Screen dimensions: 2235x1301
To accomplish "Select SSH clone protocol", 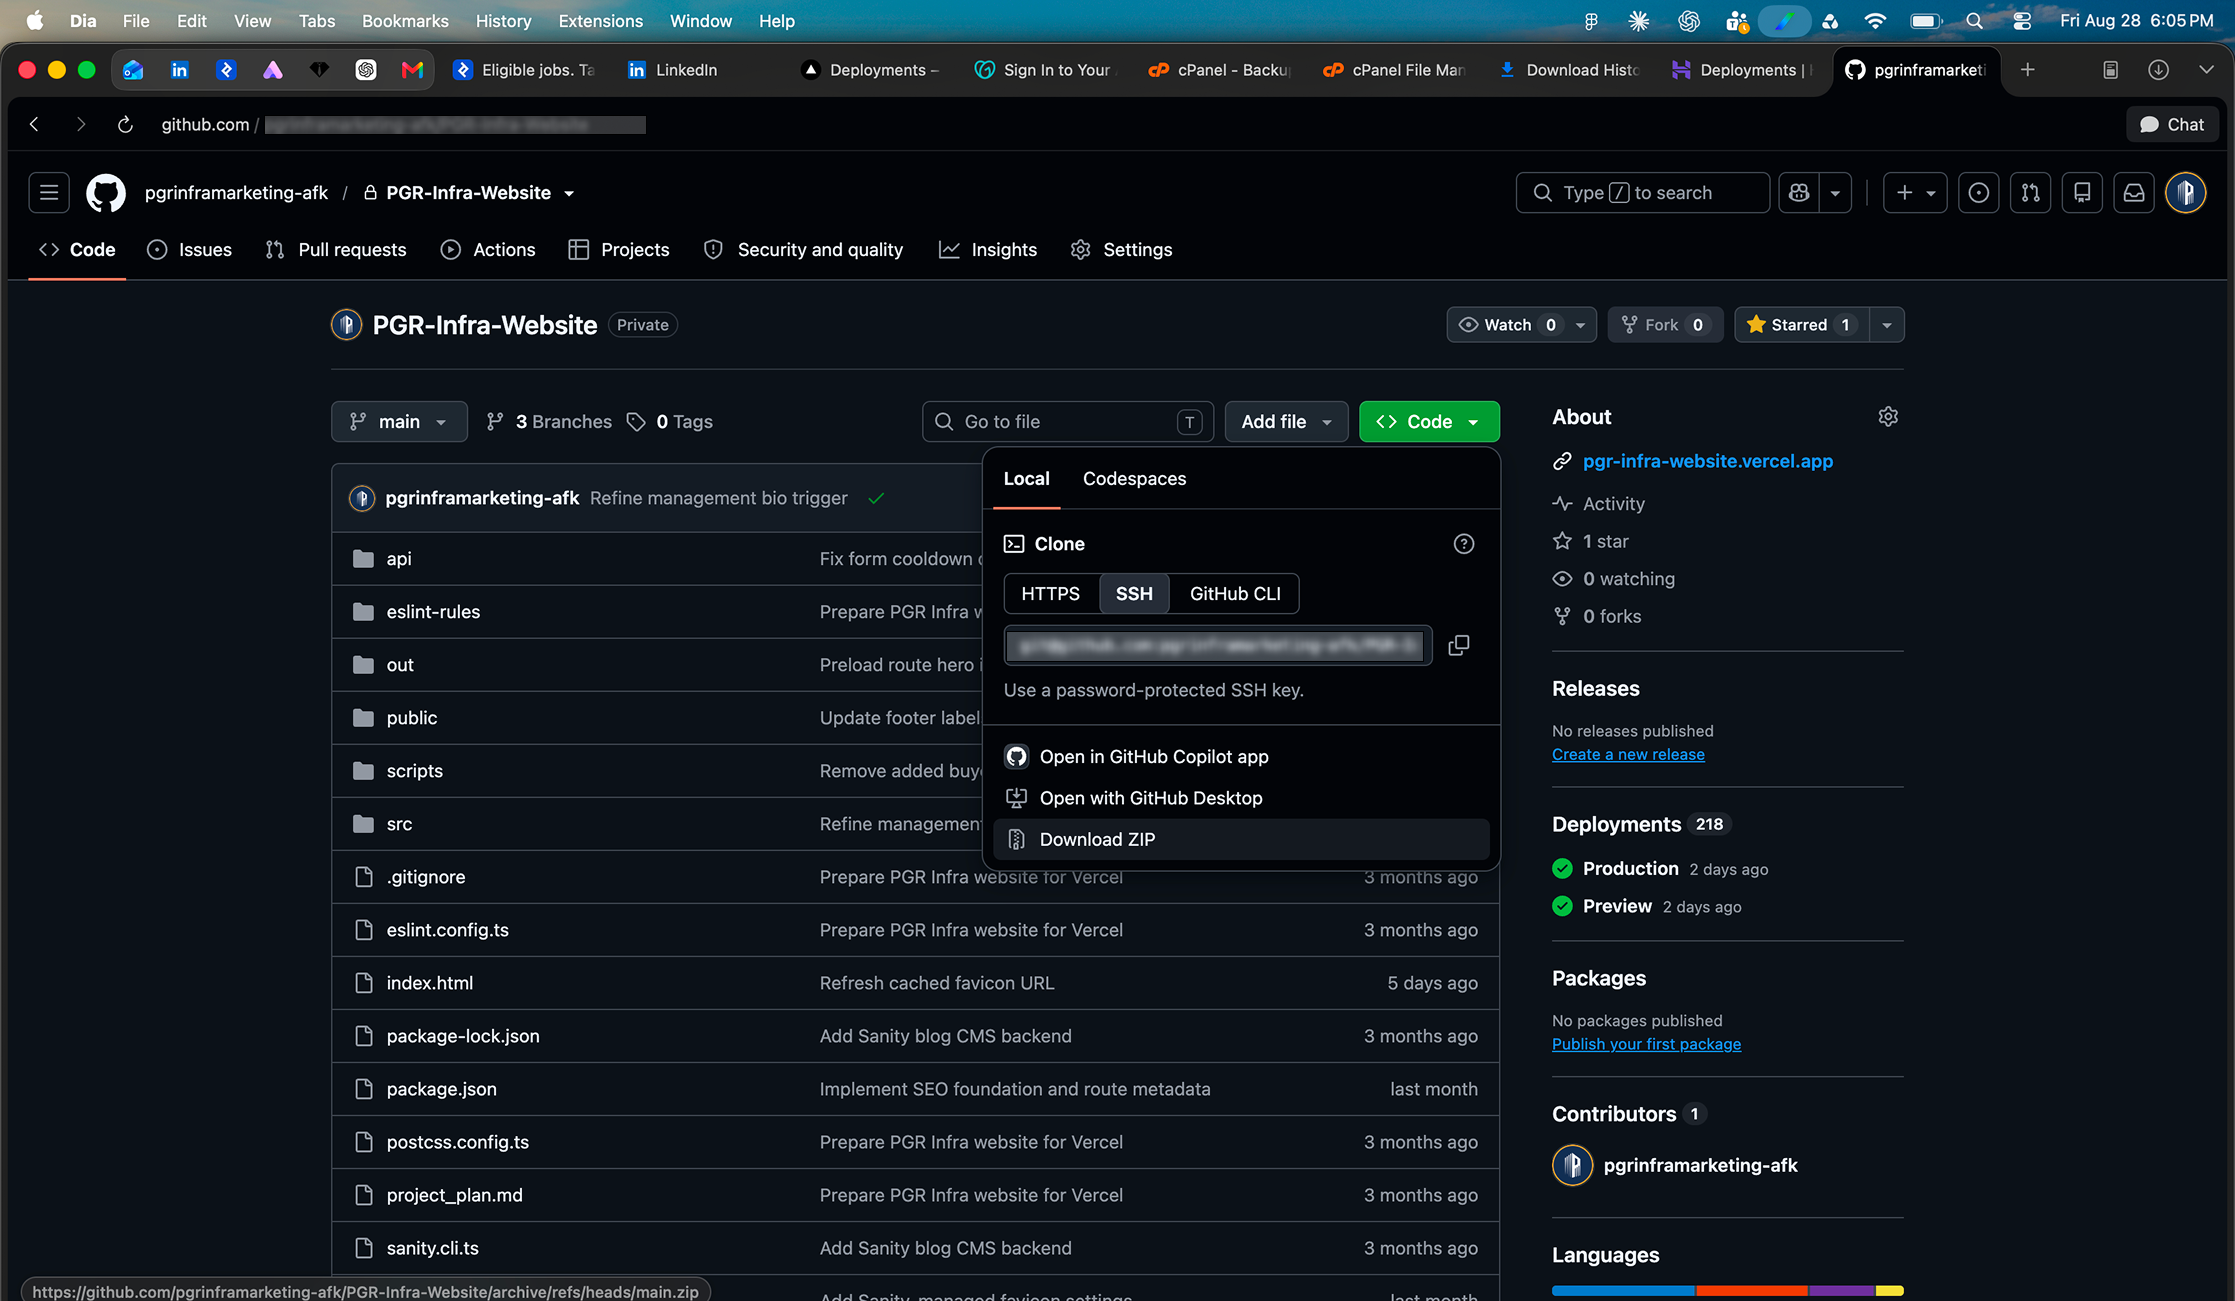I will 1134,594.
